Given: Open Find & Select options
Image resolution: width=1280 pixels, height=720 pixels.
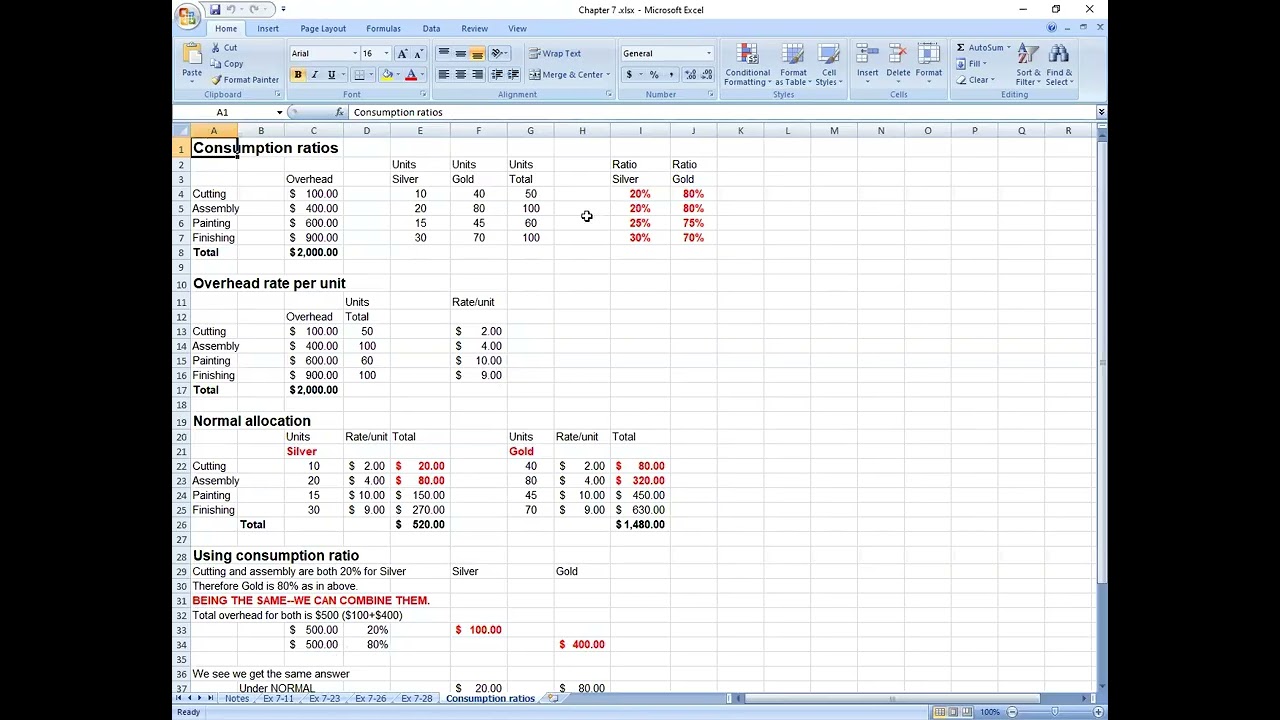Looking at the screenshot, I should tap(1059, 64).
